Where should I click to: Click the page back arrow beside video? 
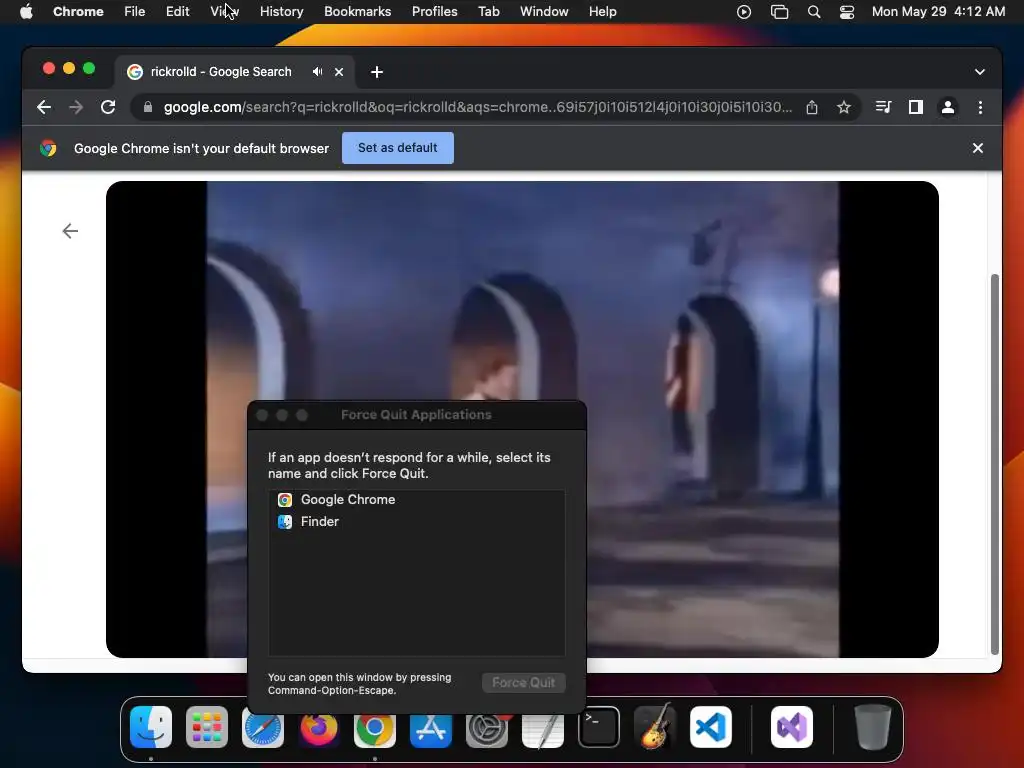(x=70, y=231)
